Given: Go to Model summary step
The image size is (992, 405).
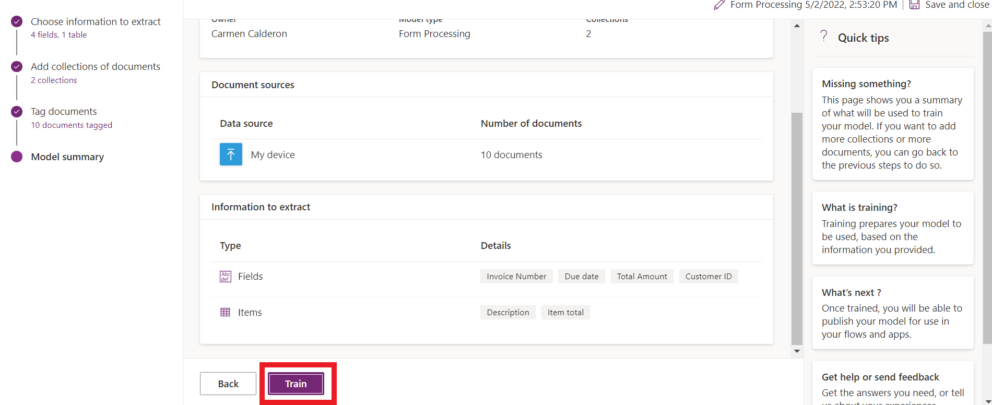Looking at the screenshot, I should click(67, 157).
